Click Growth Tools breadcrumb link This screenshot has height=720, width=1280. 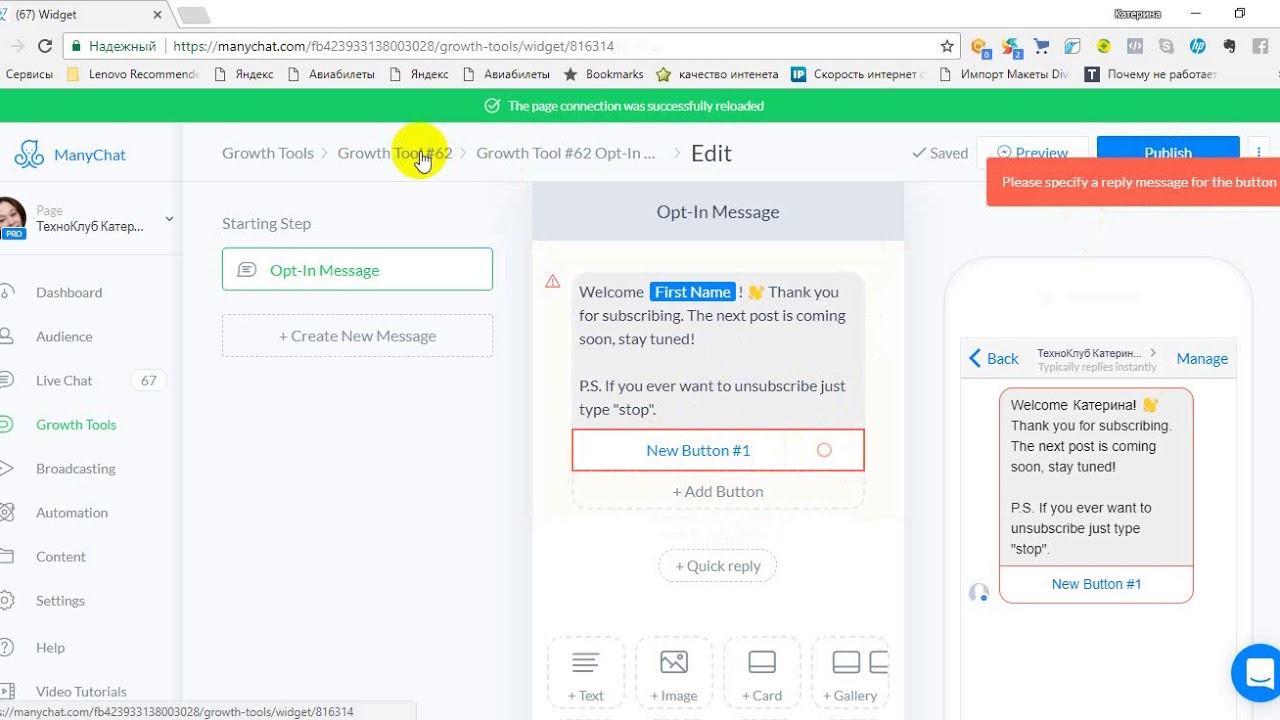268,153
